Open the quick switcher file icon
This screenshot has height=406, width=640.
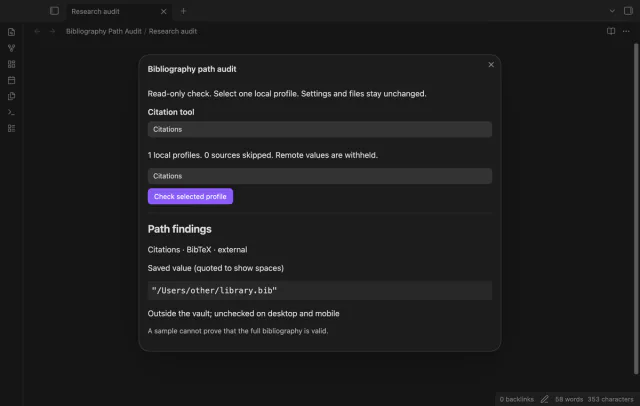pos(11,32)
